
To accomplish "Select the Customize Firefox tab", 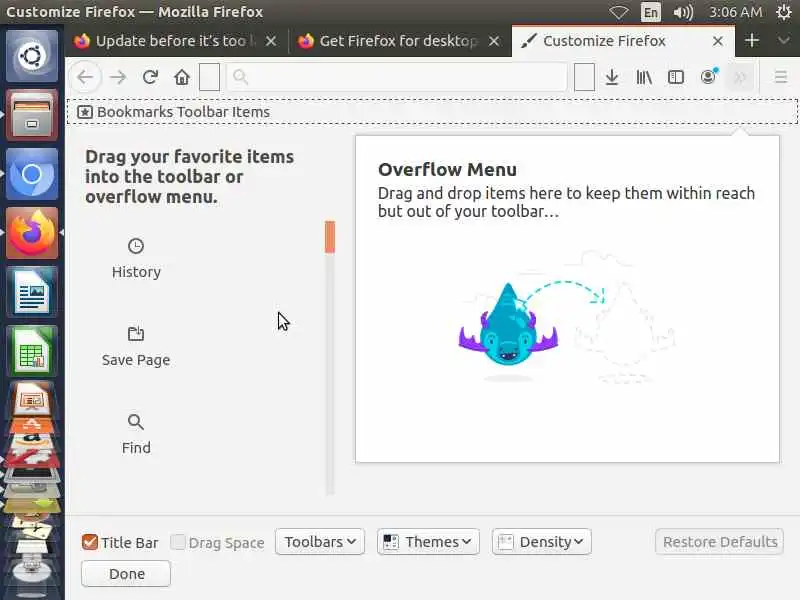I will coord(623,41).
